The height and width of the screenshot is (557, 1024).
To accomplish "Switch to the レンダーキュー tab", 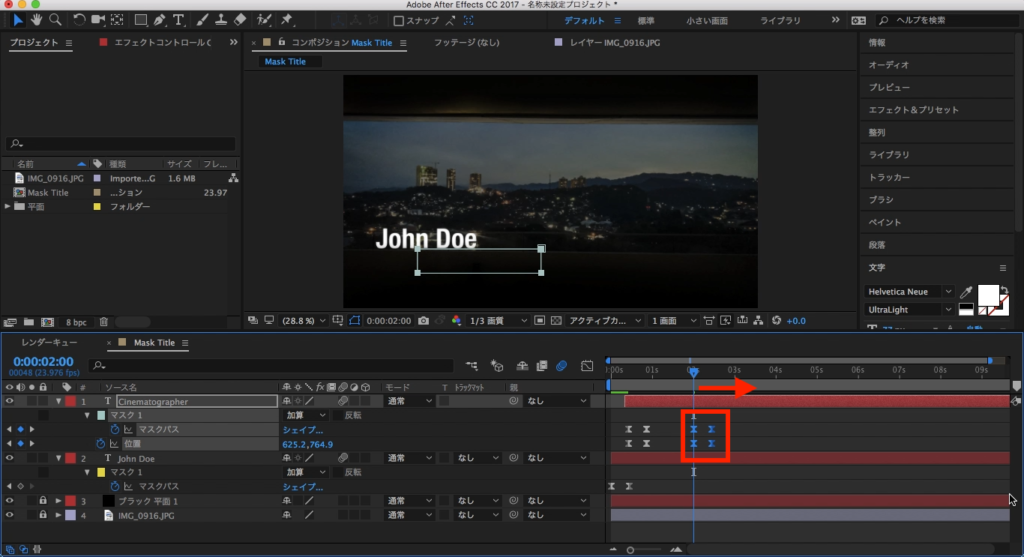I will [50, 343].
